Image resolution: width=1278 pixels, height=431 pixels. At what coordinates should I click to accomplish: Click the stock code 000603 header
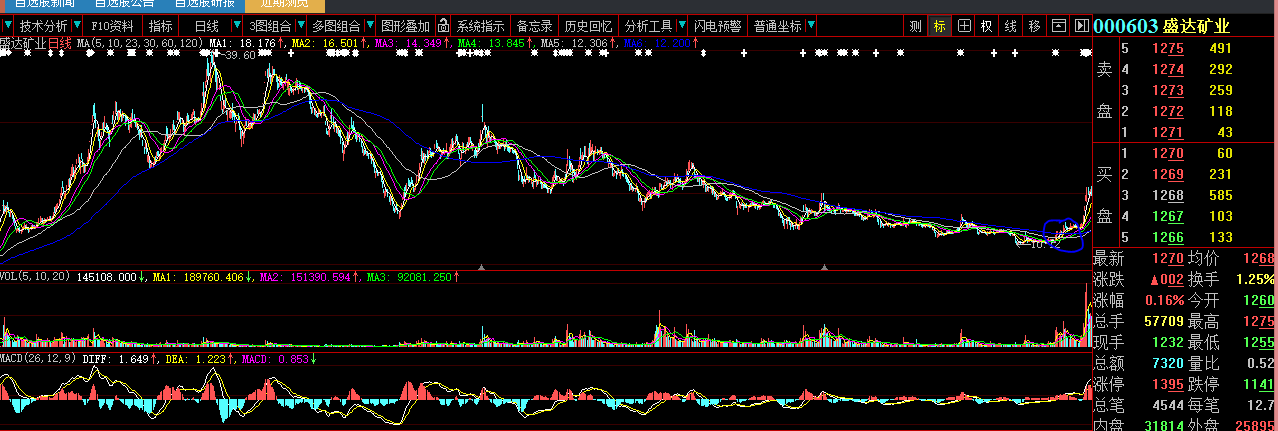[x=1125, y=26]
